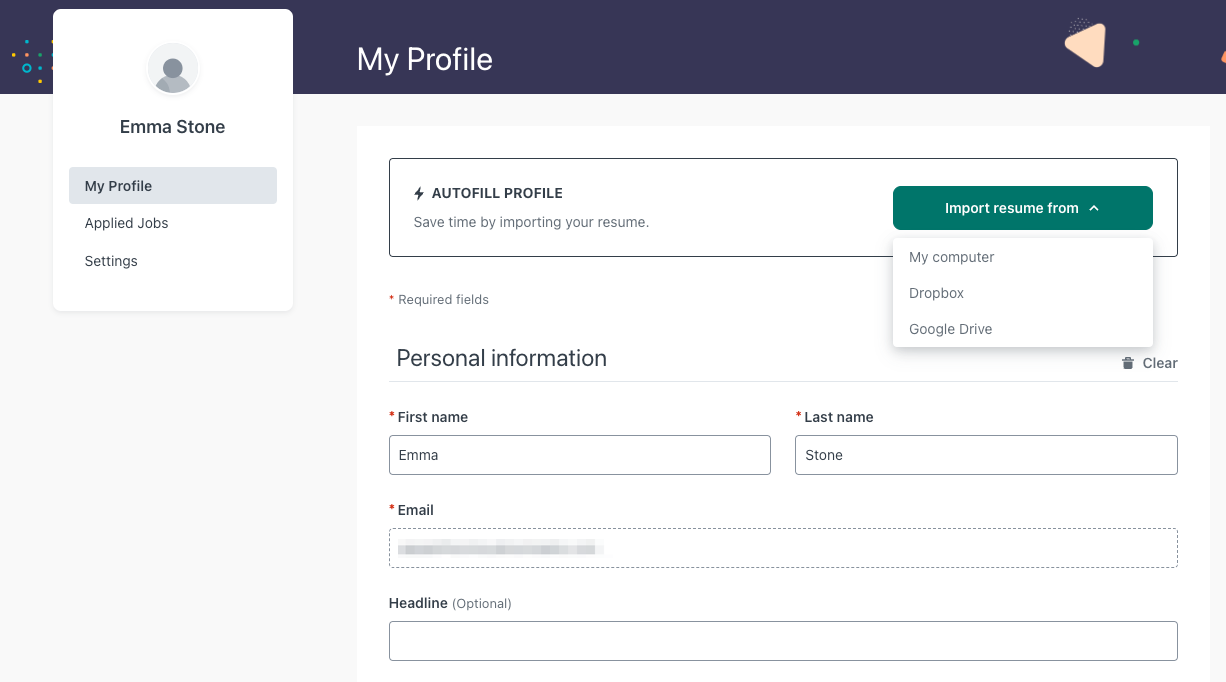
Task: Click the lightning bolt Autofill icon
Action: [x=419, y=193]
